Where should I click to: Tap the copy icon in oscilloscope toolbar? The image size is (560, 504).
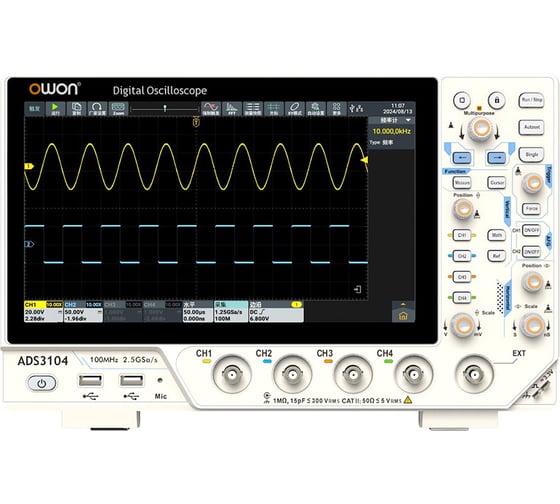click(x=76, y=108)
